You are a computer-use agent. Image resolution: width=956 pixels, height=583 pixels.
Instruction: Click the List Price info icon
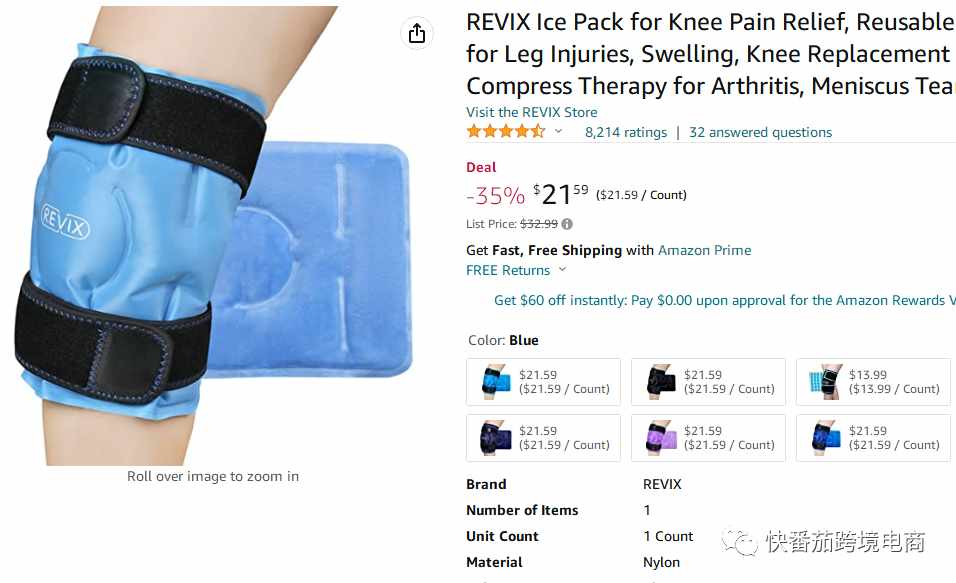click(567, 224)
